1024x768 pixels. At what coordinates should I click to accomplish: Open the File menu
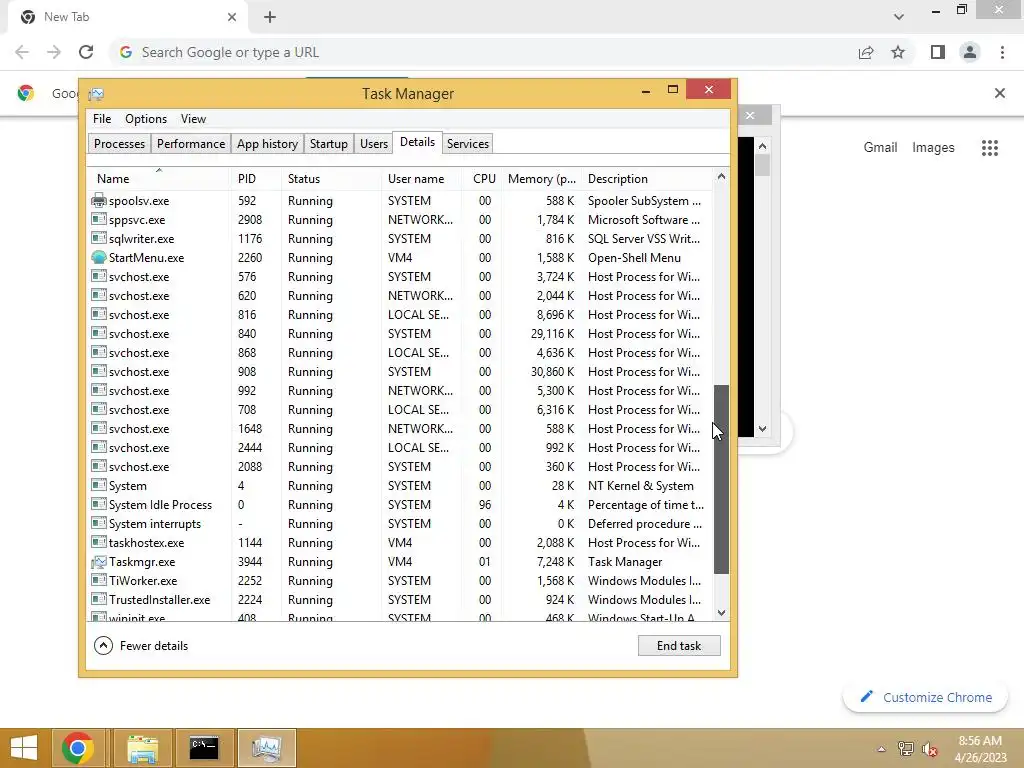tap(102, 119)
